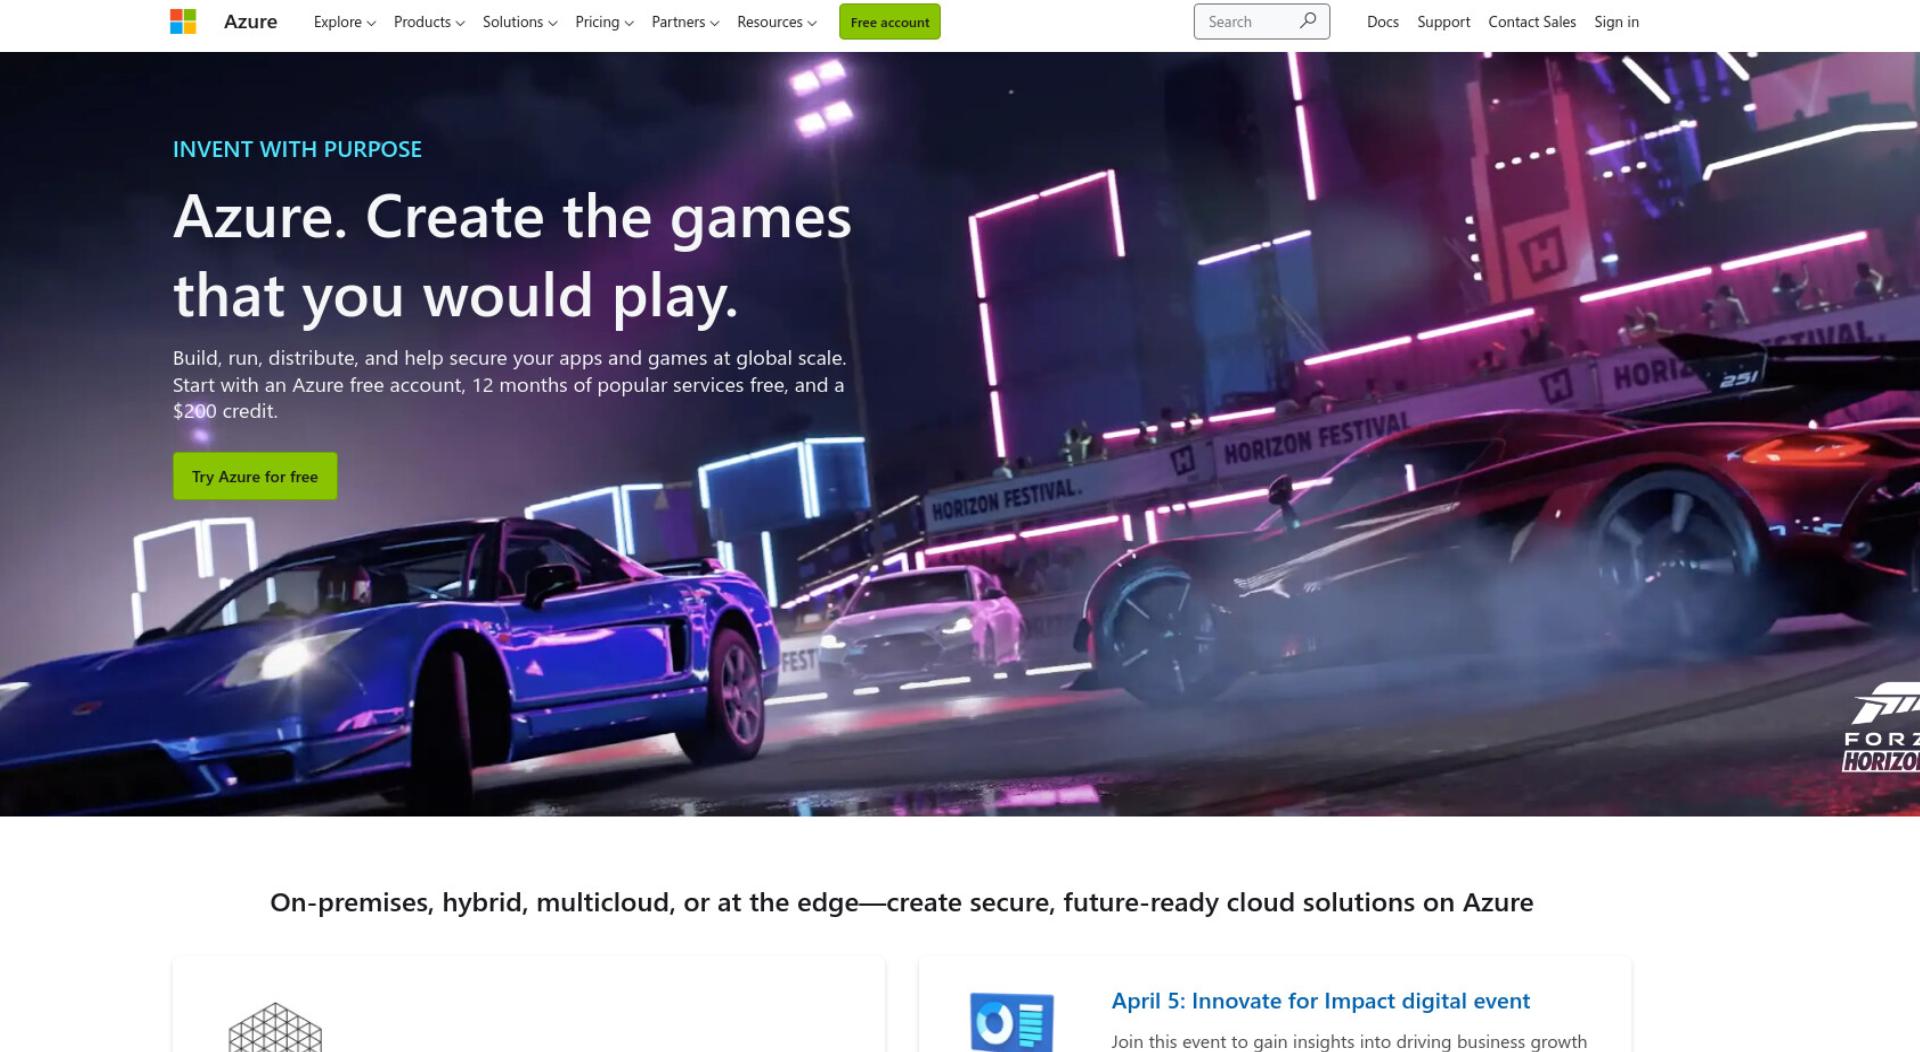Image resolution: width=1920 pixels, height=1052 pixels.
Task: Click 'Join this event to gain insights' text
Action: tap(1348, 1042)
